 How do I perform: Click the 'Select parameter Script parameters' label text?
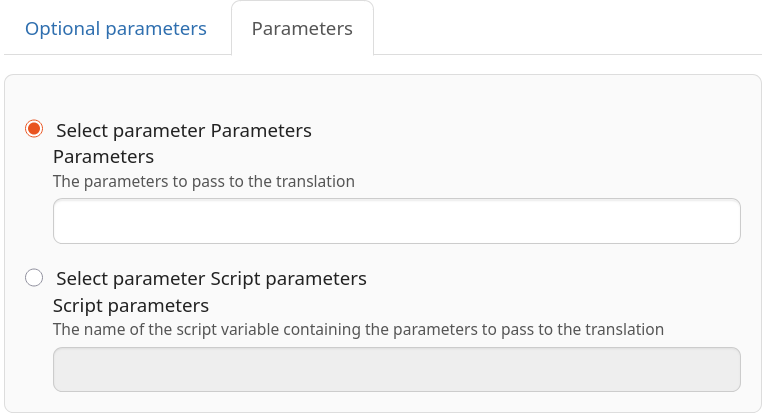211,278
